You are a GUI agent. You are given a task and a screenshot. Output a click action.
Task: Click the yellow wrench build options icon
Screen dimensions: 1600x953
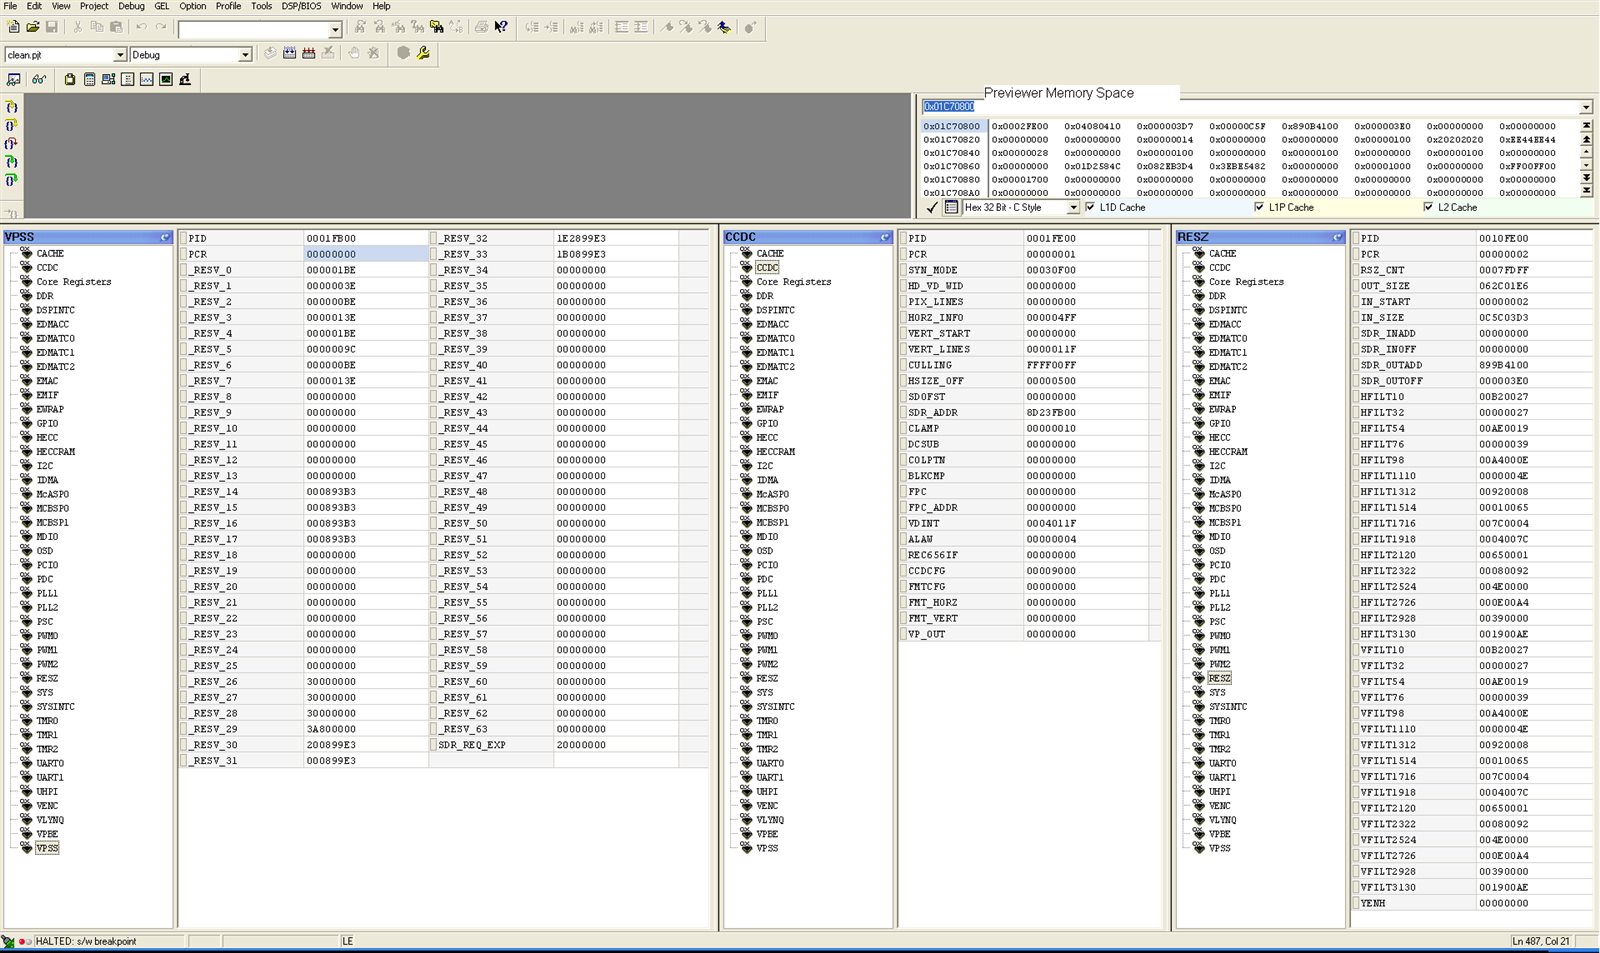click(x=423, y=53)
